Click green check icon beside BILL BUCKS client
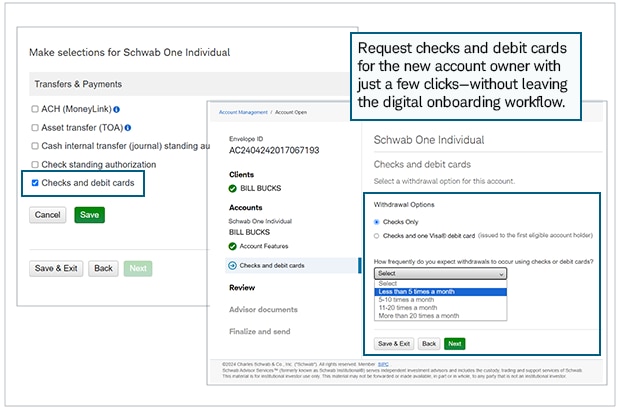 click(x=232, y=189)
